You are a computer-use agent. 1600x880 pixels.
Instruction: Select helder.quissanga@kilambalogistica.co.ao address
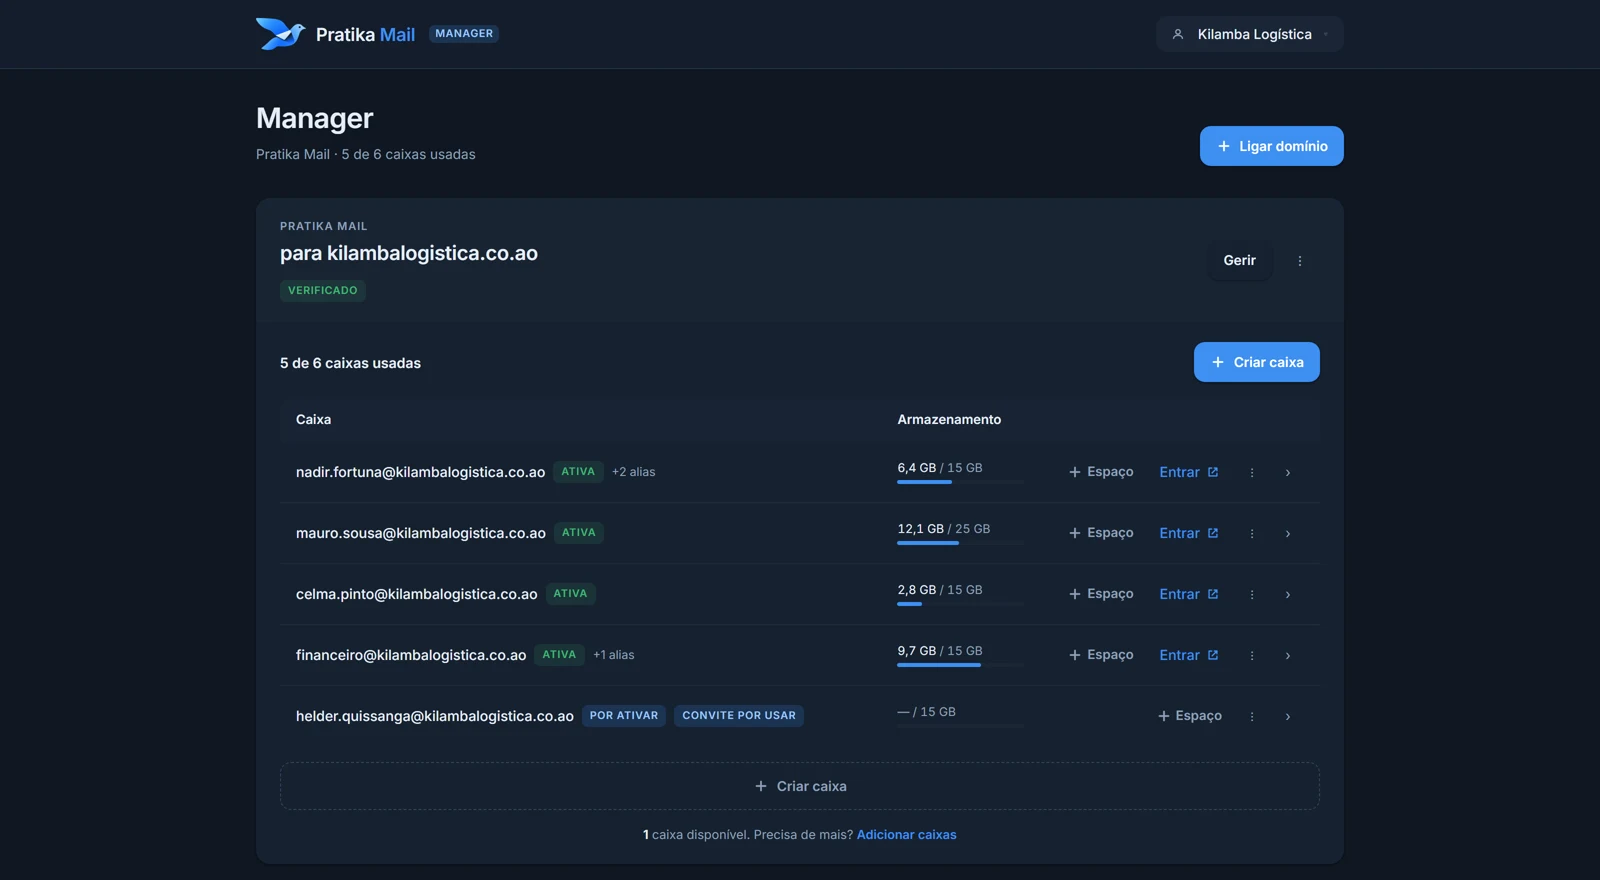tap(435, 716)
